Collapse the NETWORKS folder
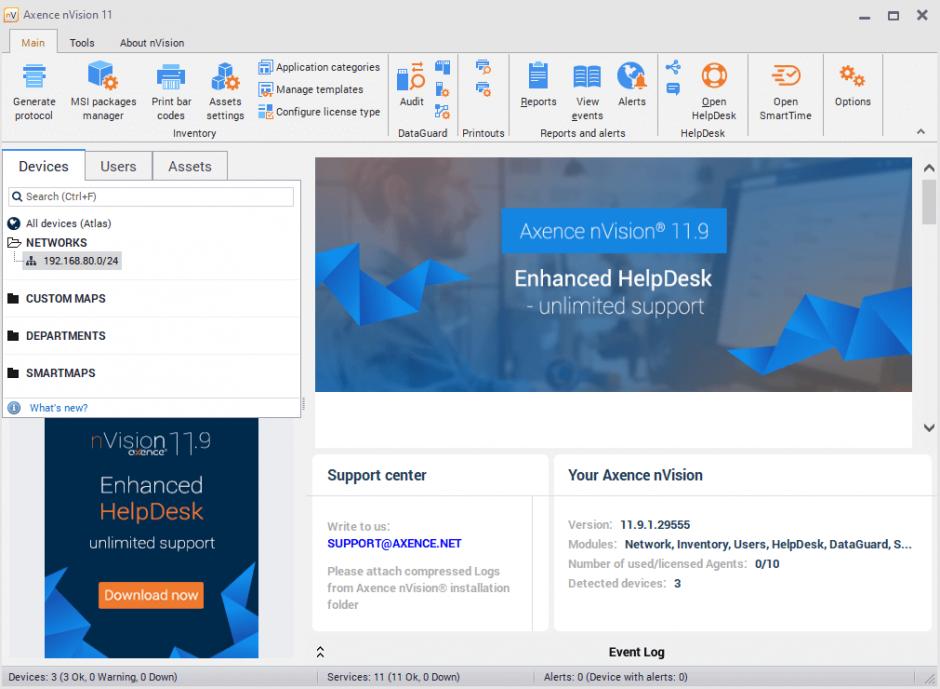This screenshot has width=940, height=689. 14,242
